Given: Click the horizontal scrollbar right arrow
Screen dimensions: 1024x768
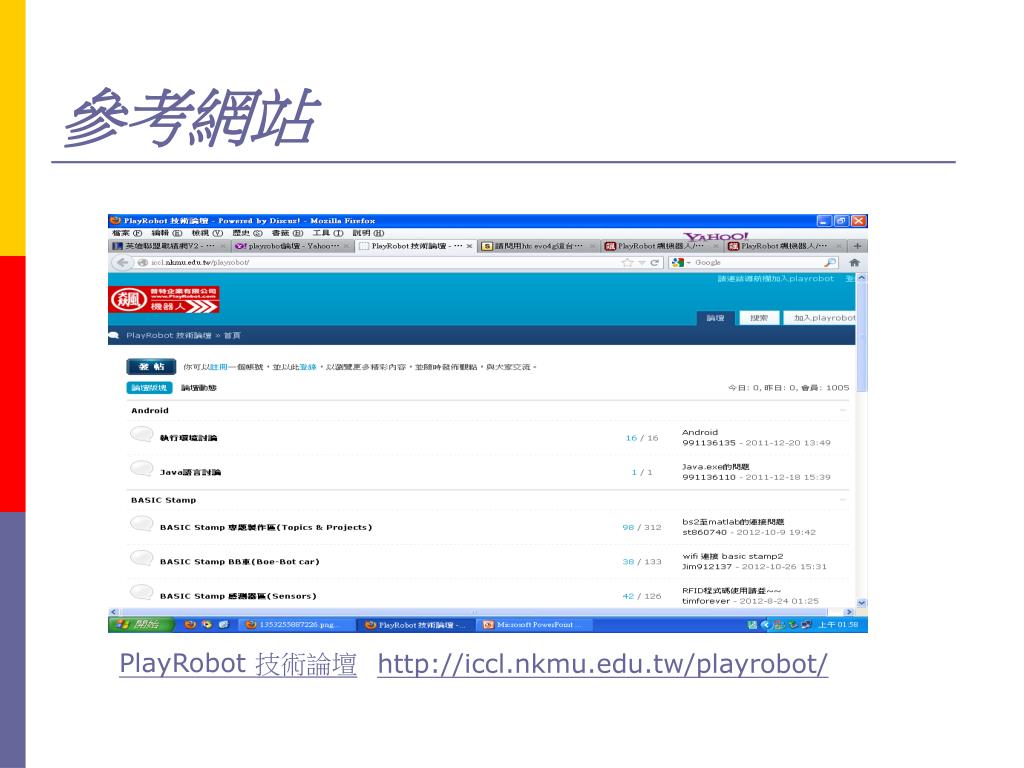Looking at the screenshot, I should [x=849, y=613].
